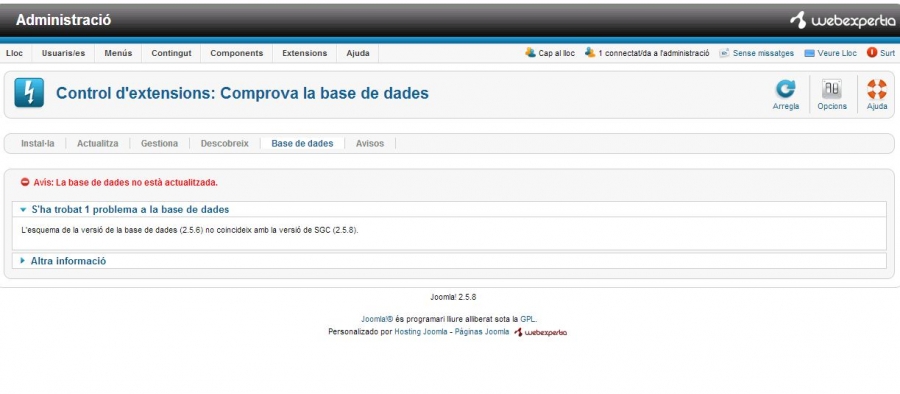Open the Joomla!® footer link
900x394 pixels.
click(x=377, y=319)
